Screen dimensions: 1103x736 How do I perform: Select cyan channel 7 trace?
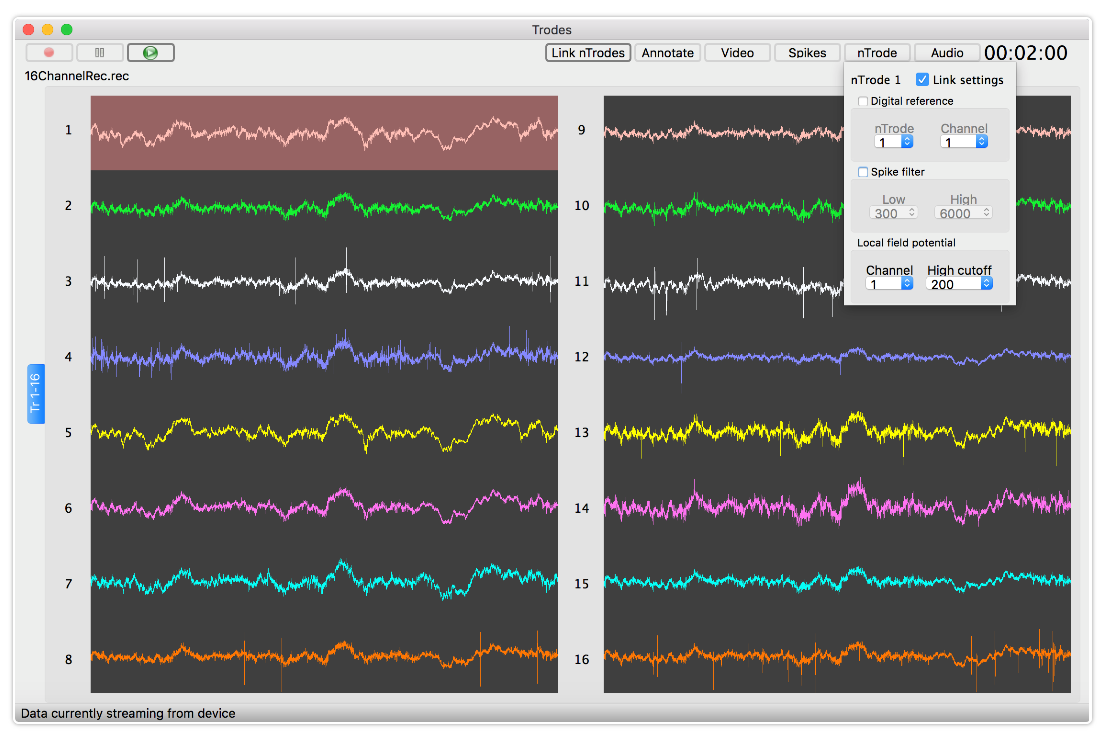pyautogui.click(x=324, y=581)
